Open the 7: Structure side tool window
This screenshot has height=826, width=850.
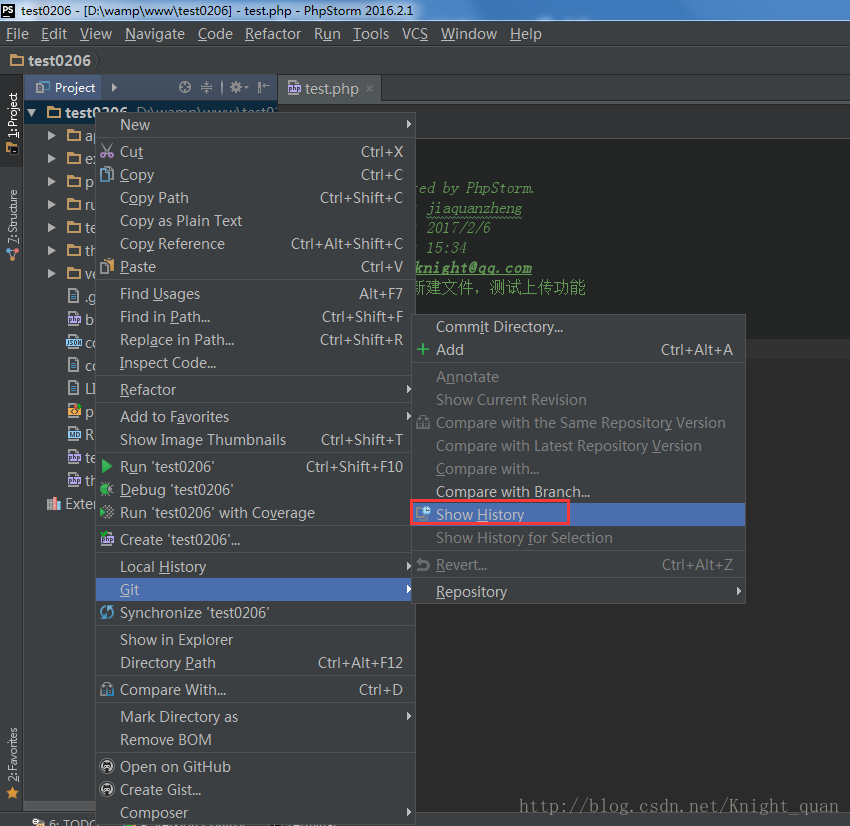tap(12, 224)
